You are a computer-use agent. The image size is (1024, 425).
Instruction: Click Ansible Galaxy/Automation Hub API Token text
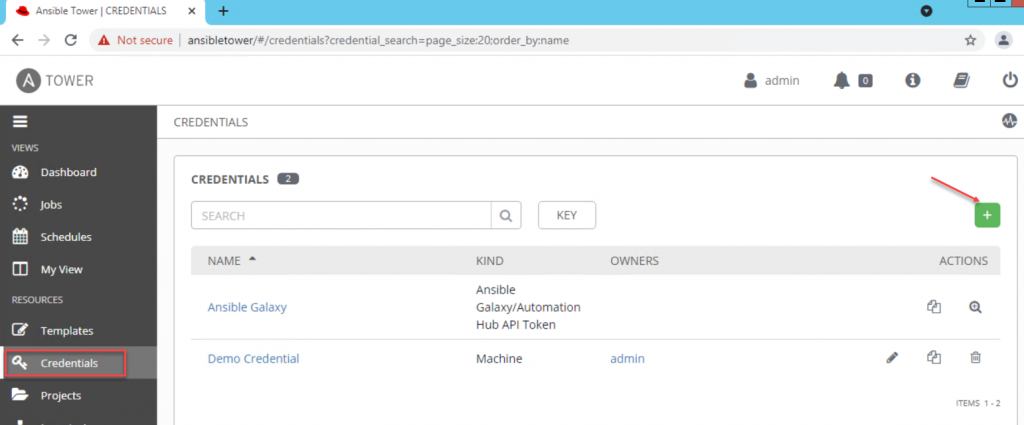click(528, 307)
